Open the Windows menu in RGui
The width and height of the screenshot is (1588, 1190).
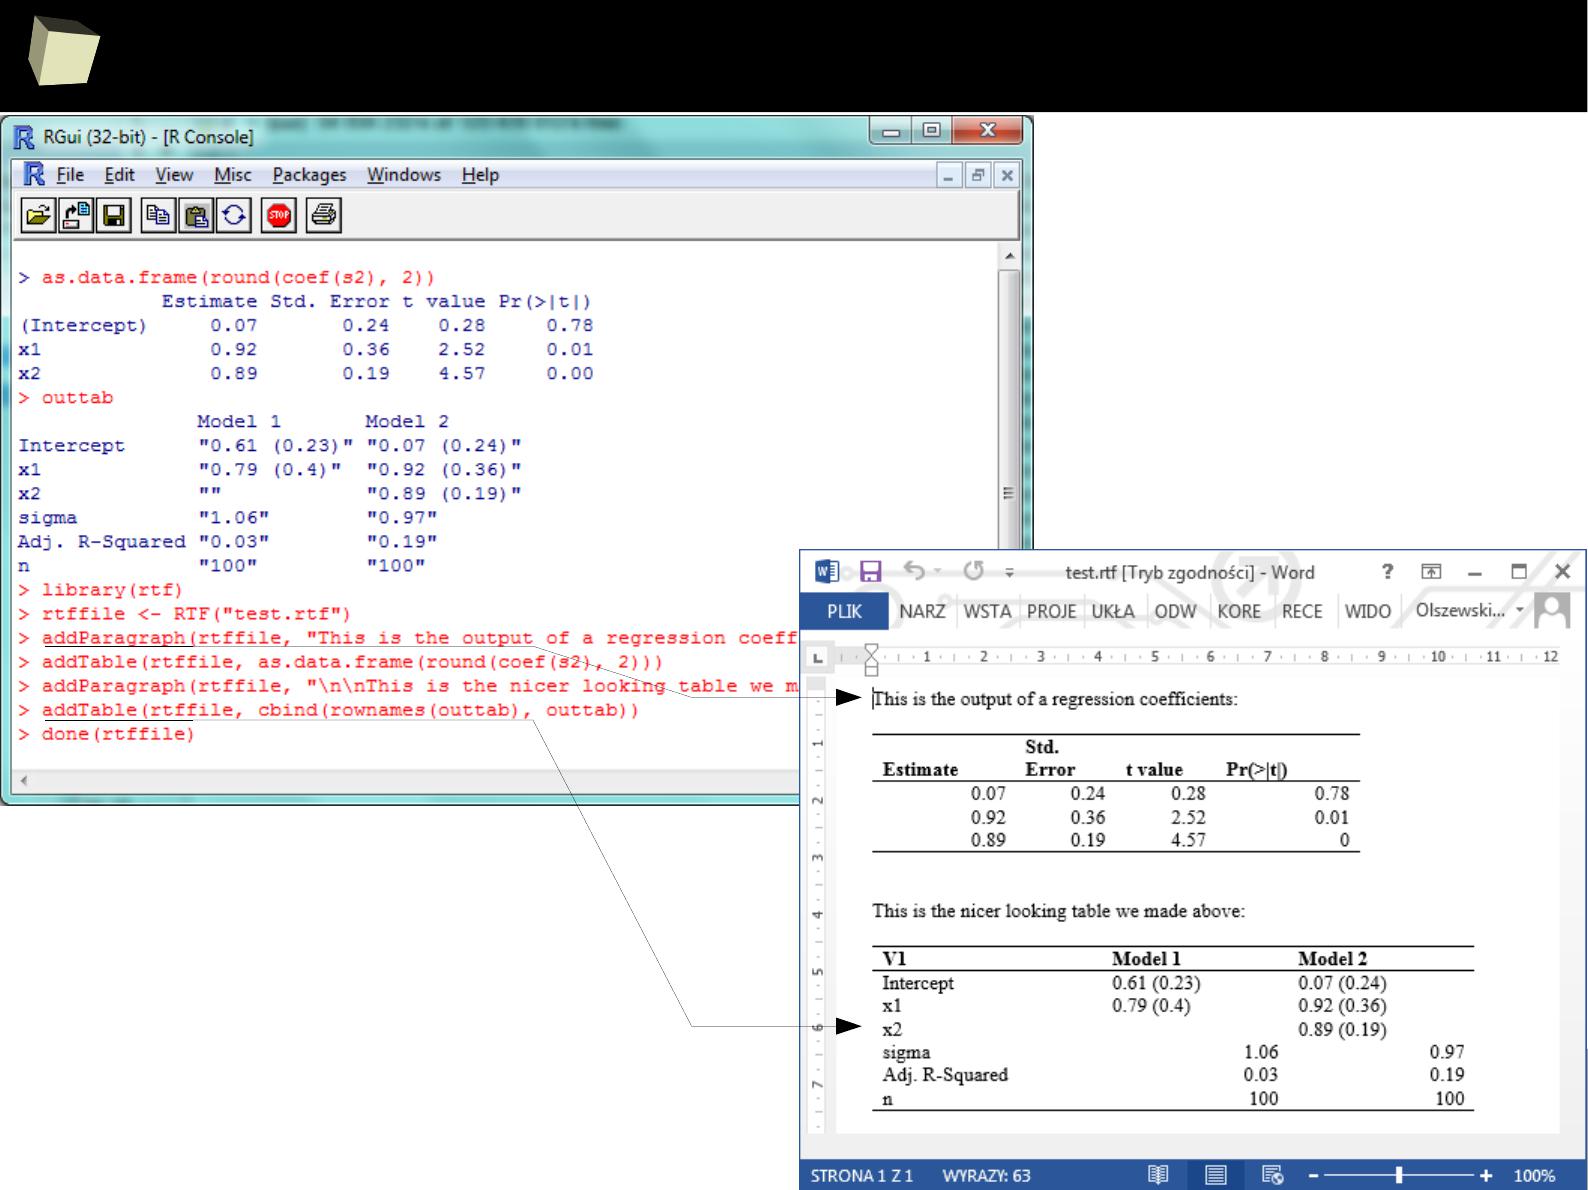(404, 175)
